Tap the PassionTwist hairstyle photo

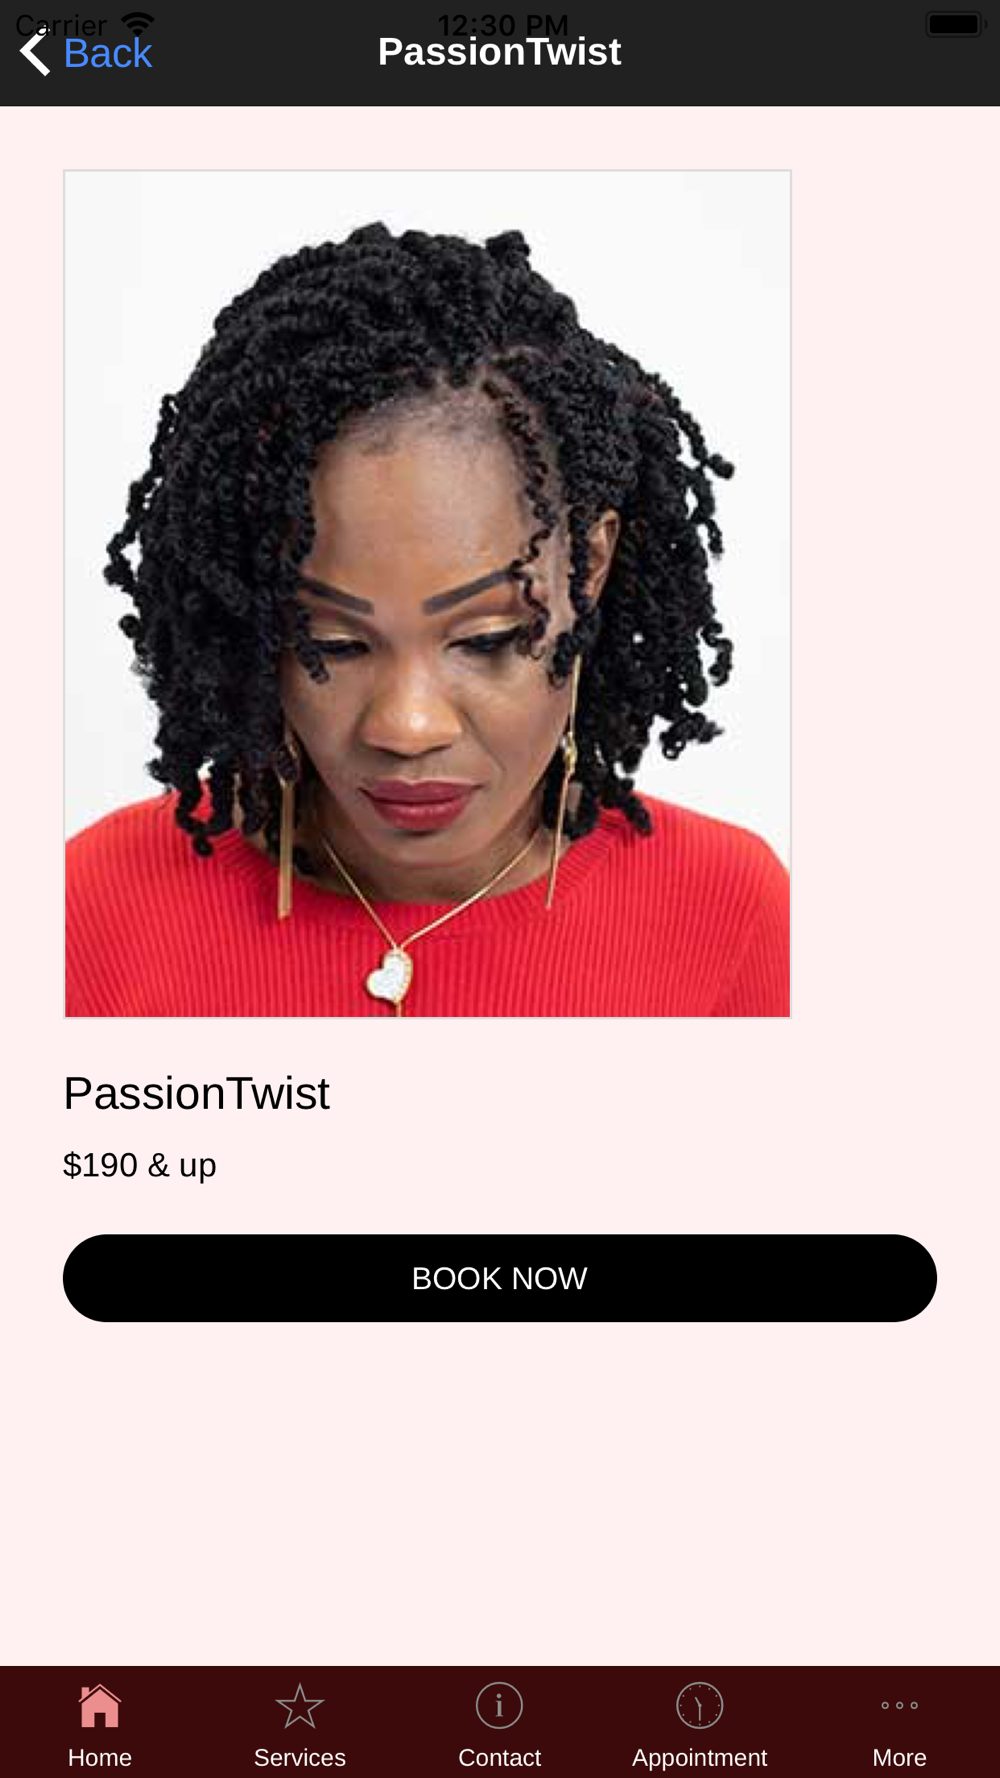tap(428, 594)
